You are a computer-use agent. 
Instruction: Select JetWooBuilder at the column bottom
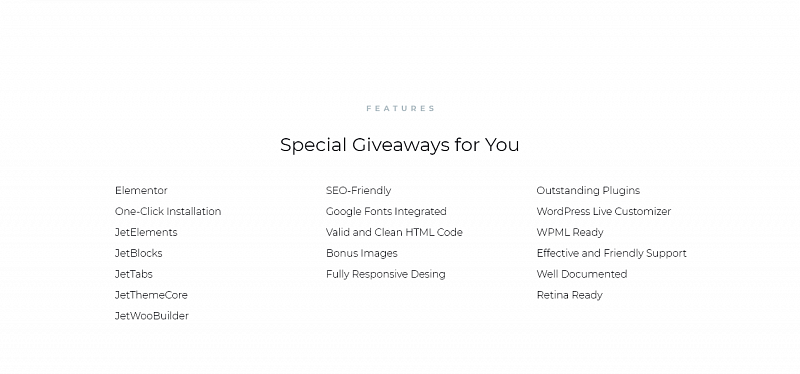click(152, 316)
